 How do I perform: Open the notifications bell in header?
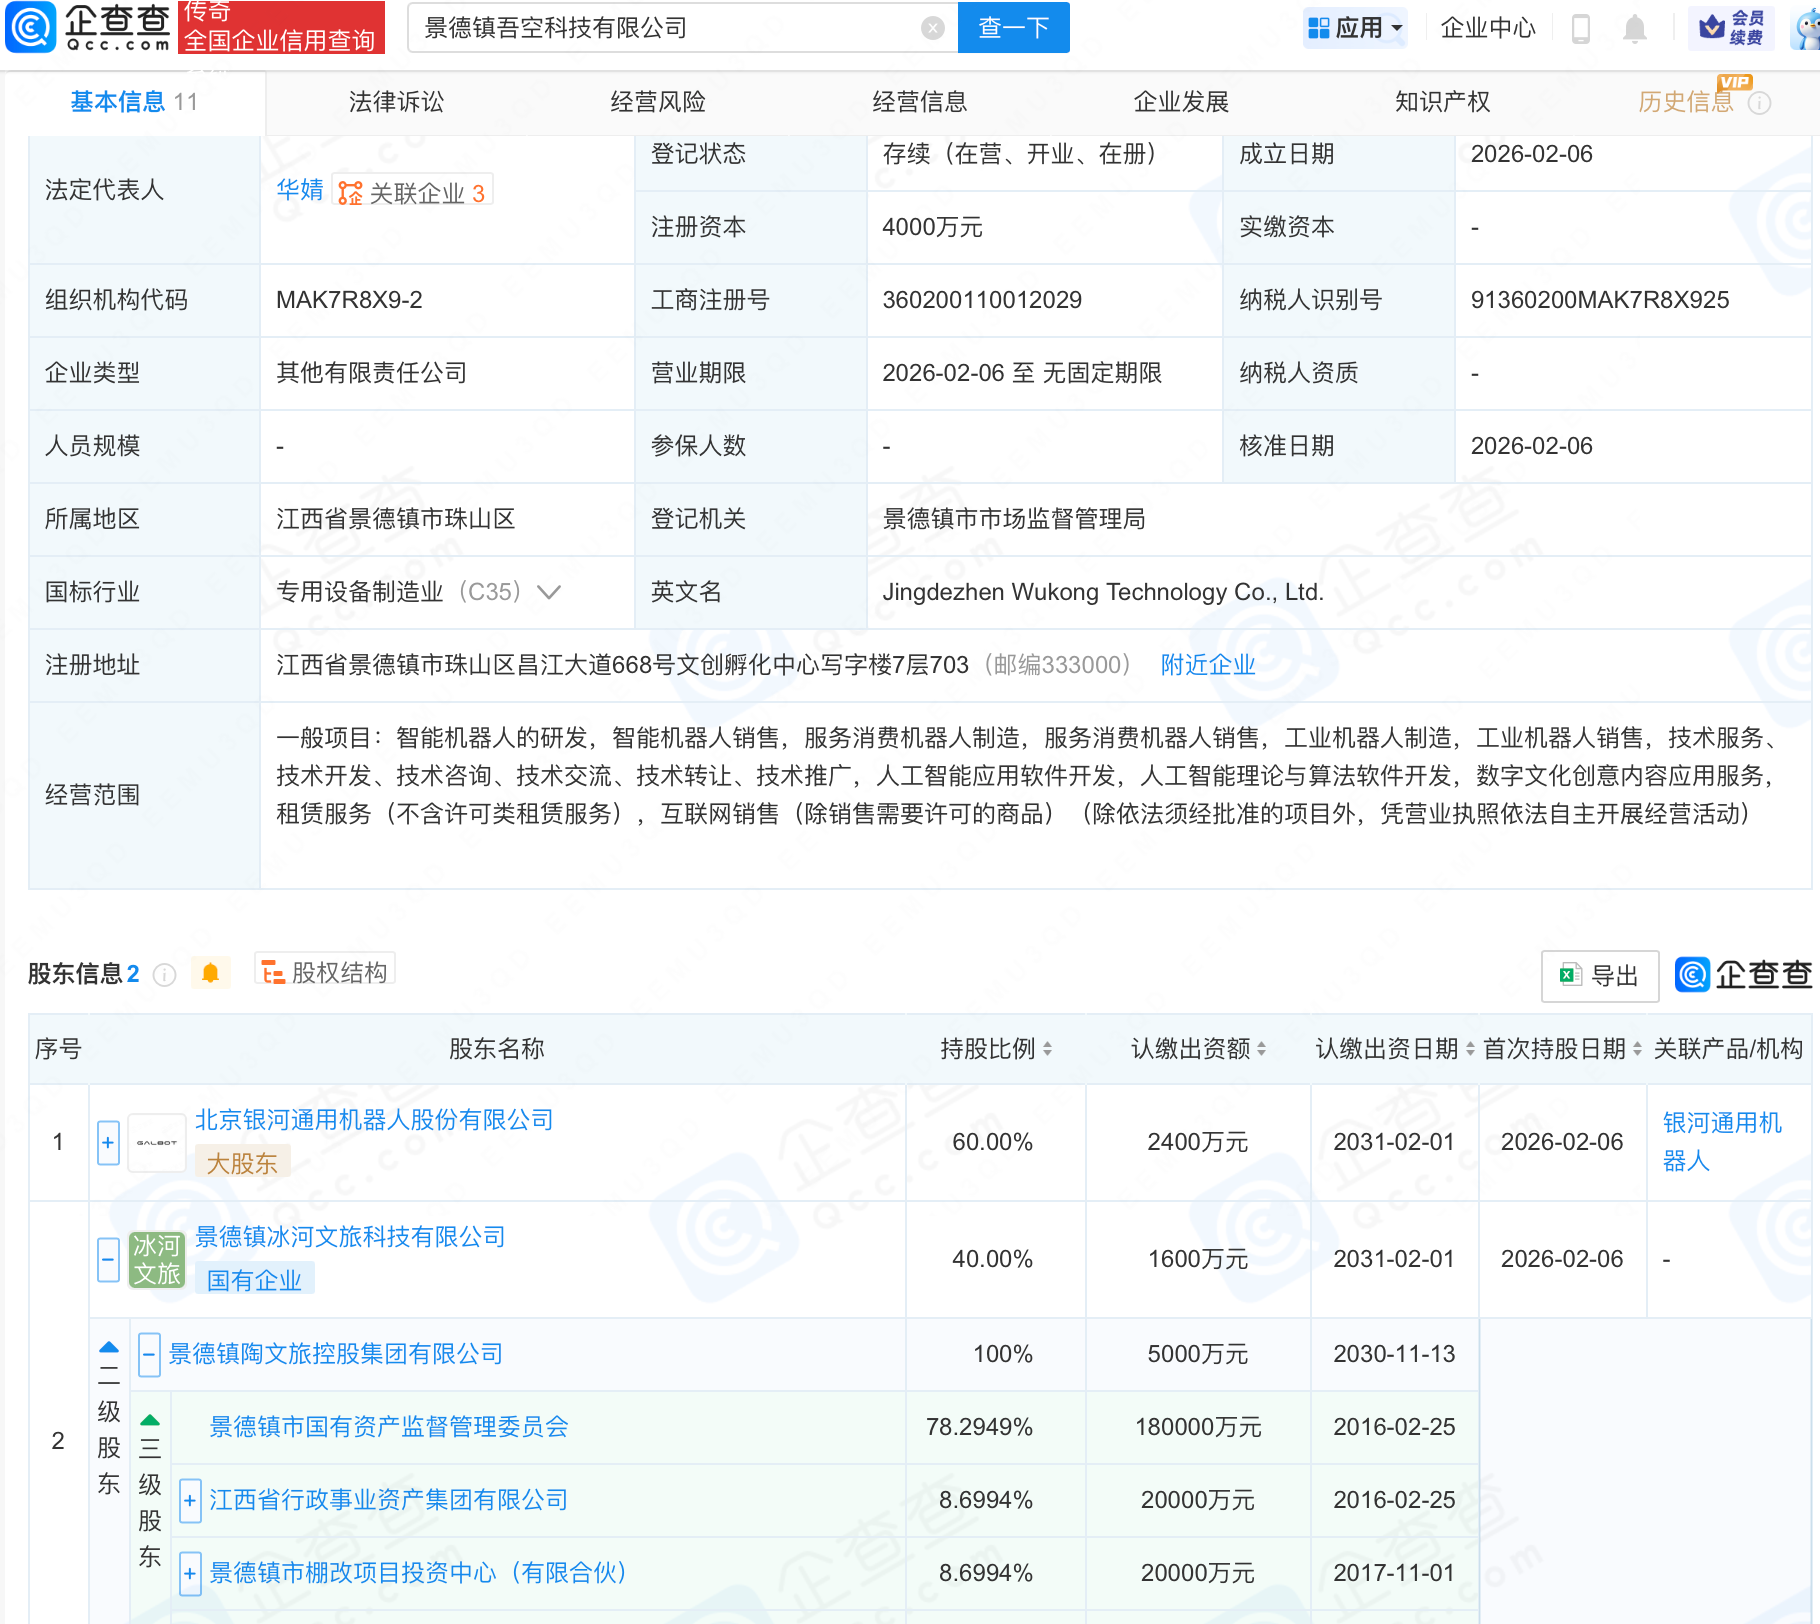click(x=1635, y=28)
